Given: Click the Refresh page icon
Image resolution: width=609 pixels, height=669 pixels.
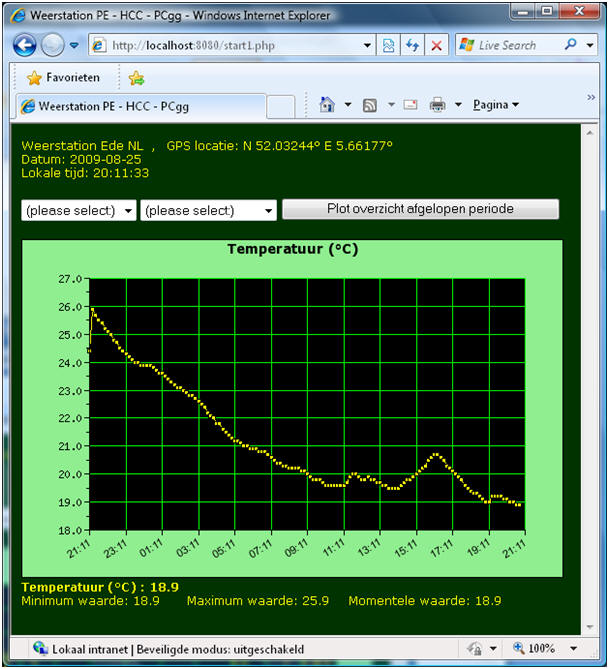Looking at the screenshot, I should tap(412, 45).
